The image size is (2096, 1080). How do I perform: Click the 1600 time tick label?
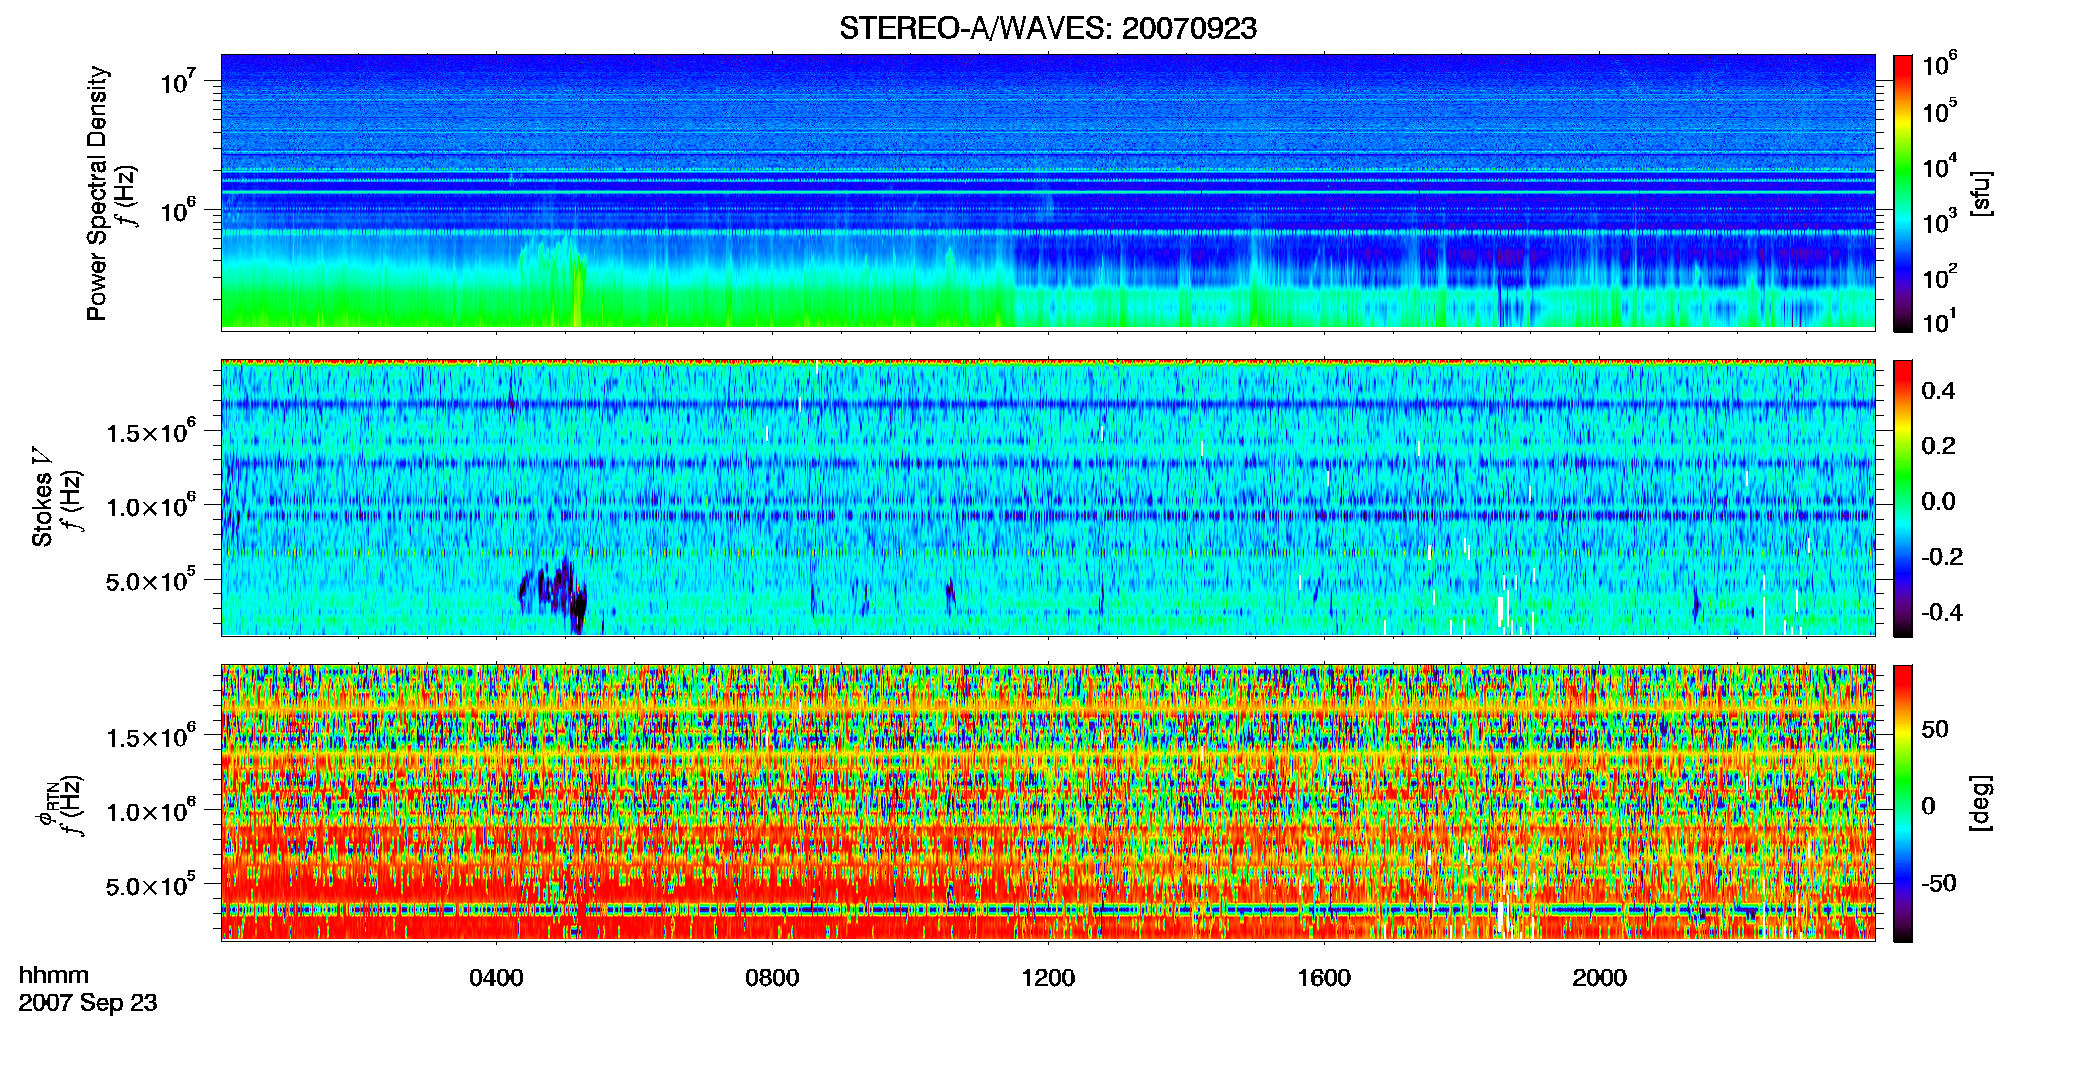click(x=1324, y=978)
